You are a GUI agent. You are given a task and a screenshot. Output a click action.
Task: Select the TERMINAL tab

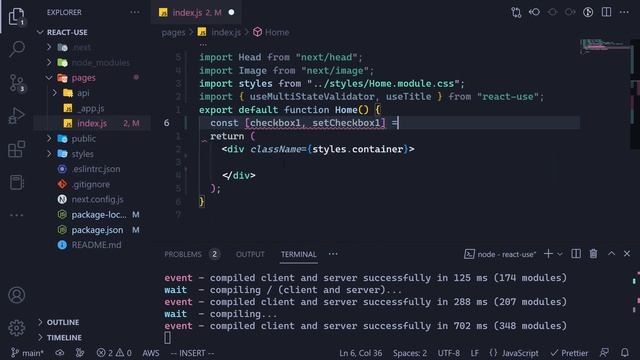[x=299, y=254]
